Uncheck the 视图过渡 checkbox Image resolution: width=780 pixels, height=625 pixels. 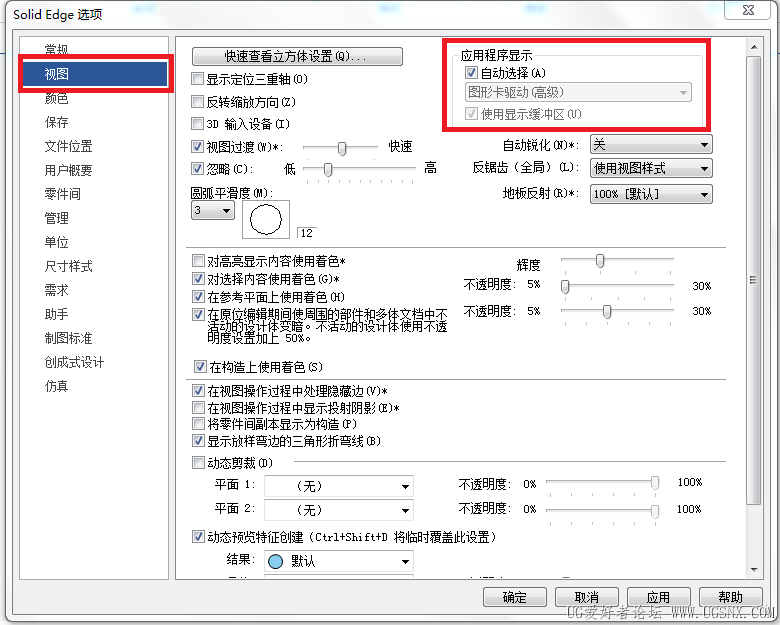197,146
